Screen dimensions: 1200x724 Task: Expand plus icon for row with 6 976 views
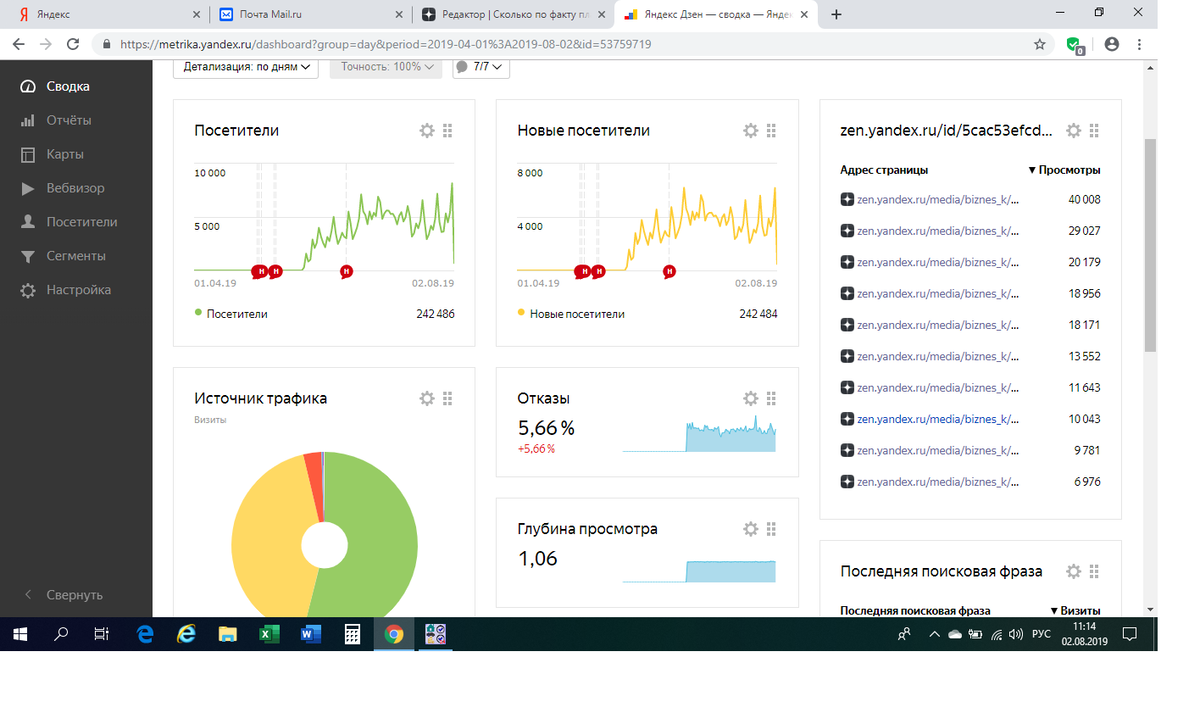coord(847,482)
